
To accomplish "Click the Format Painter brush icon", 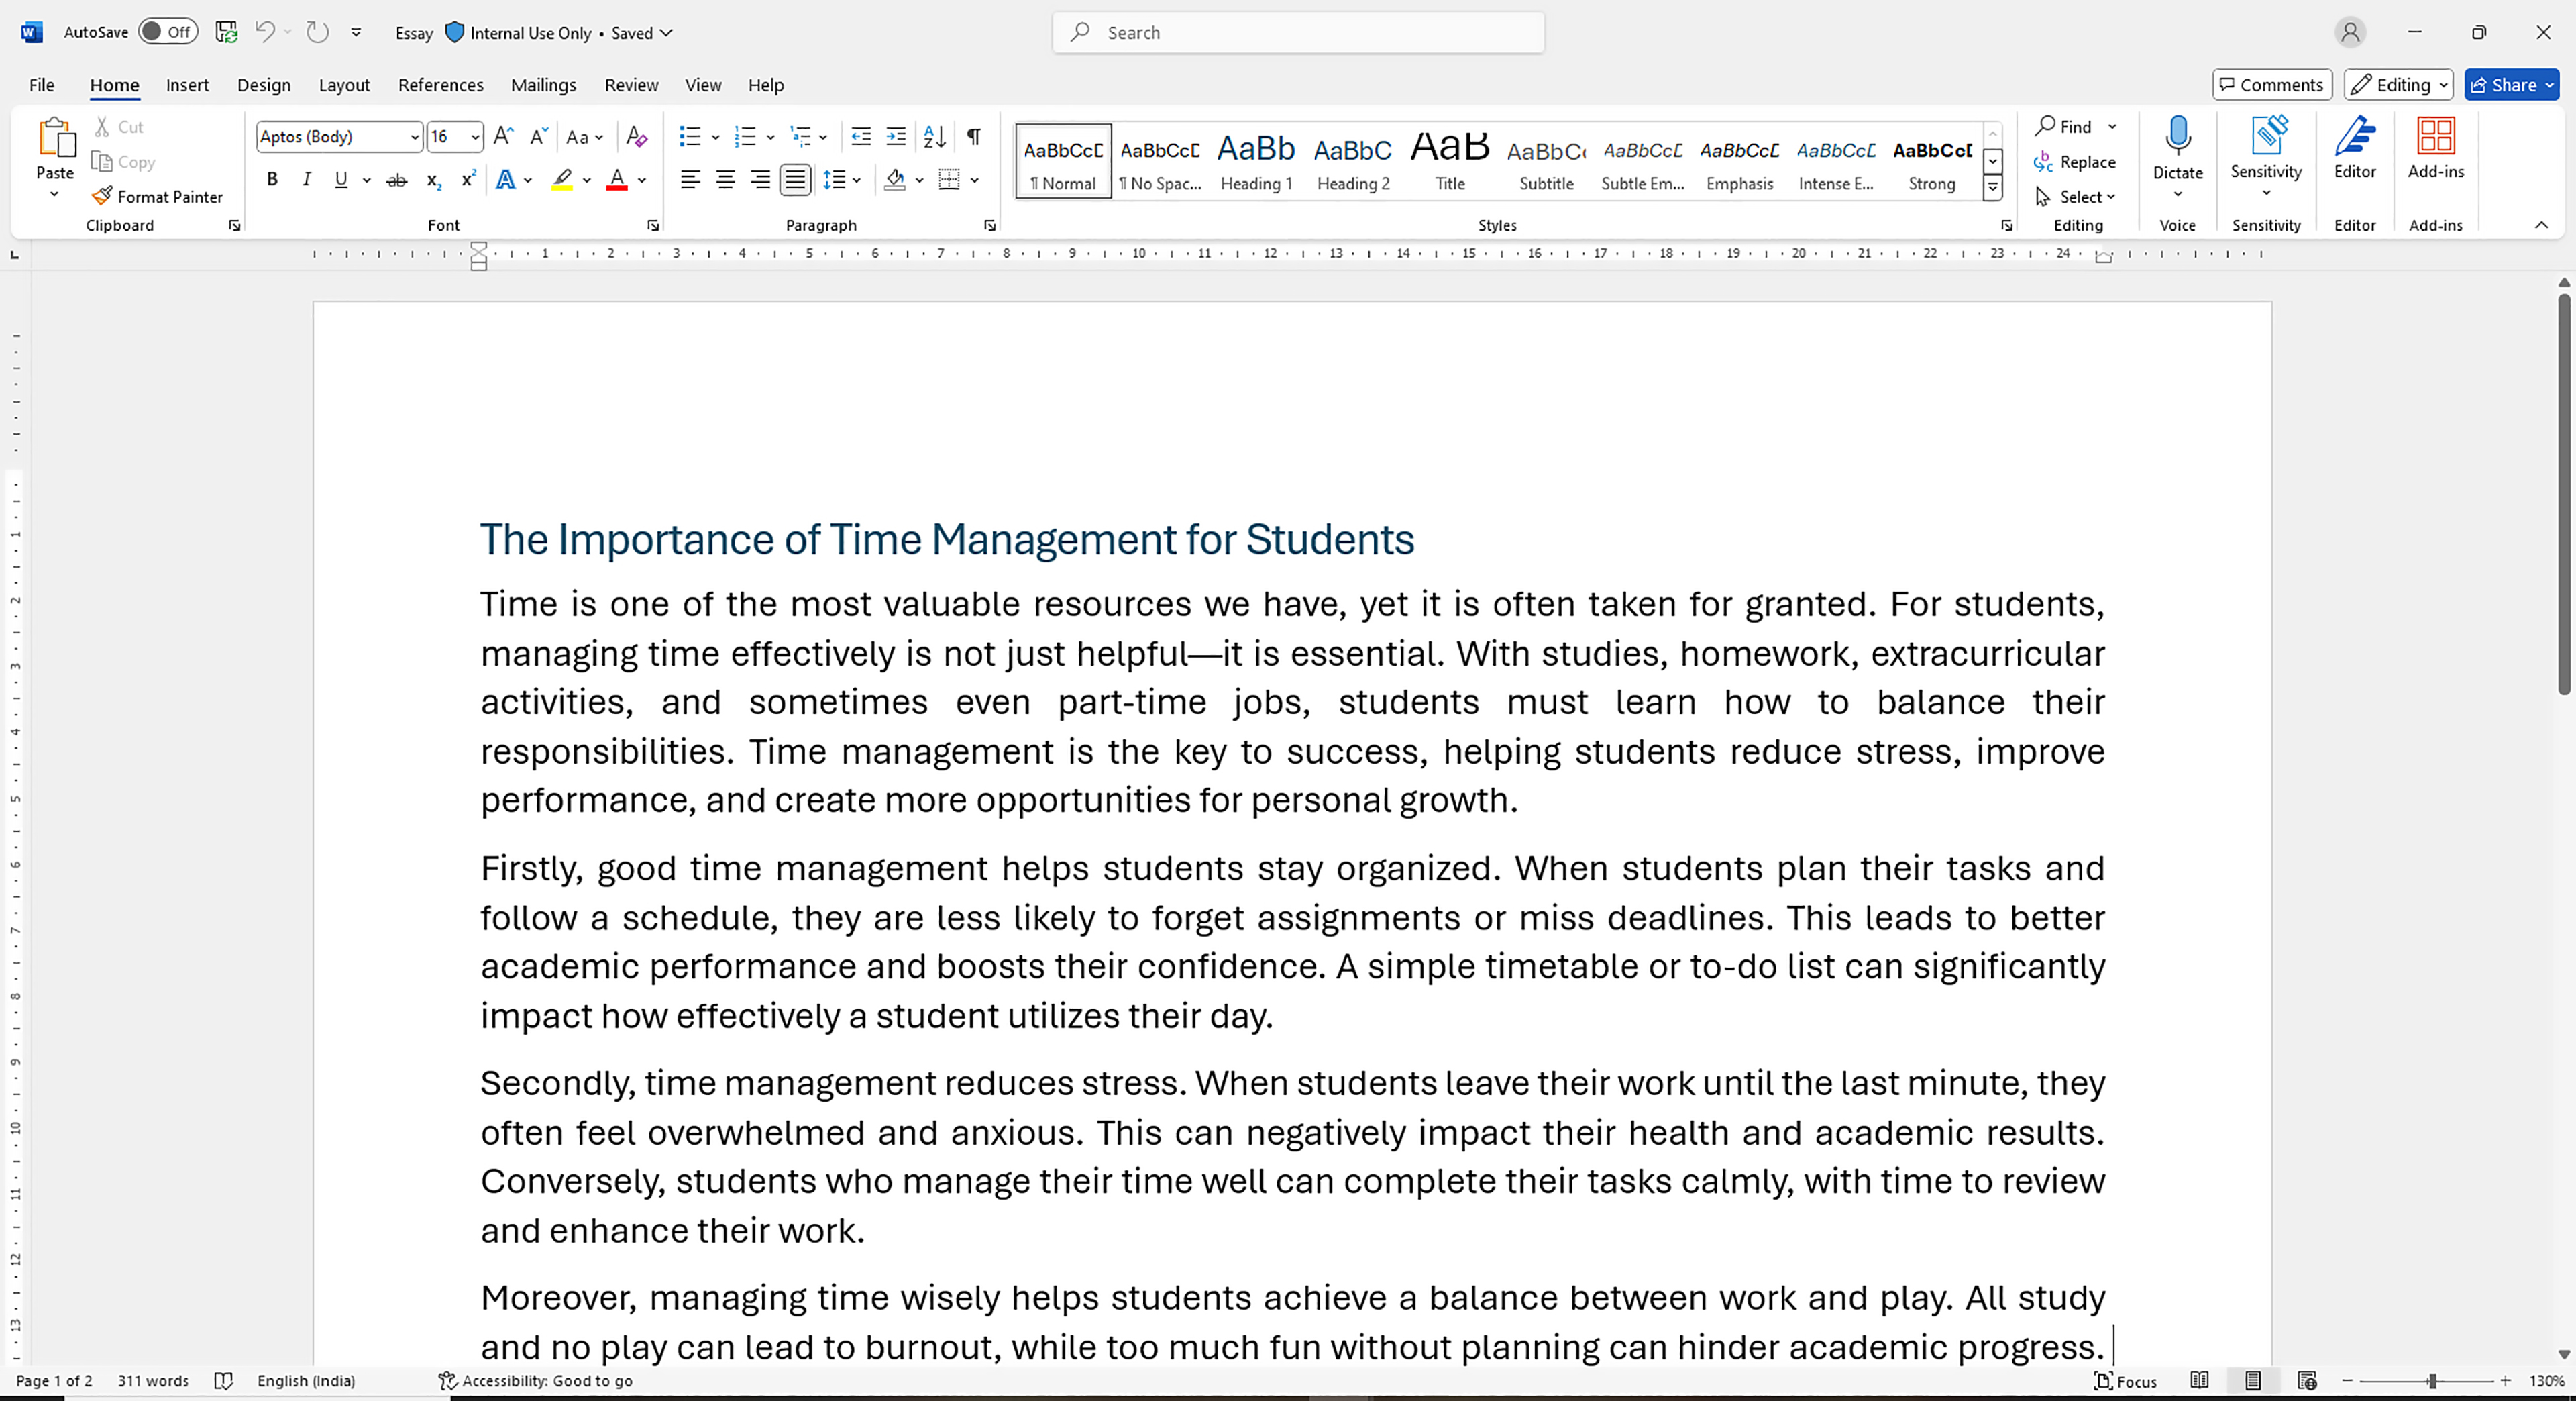I will (101, 196).
